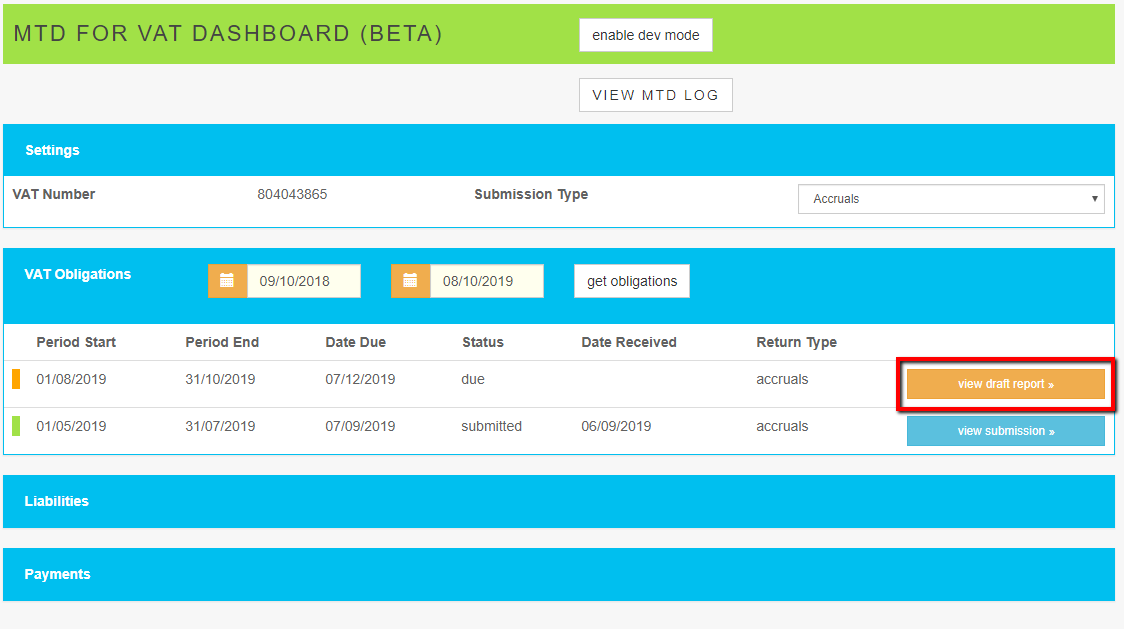Screen dimensions: 1124x629
Task: Select period start 01/08/2019 cell
Action: [71, 379]
